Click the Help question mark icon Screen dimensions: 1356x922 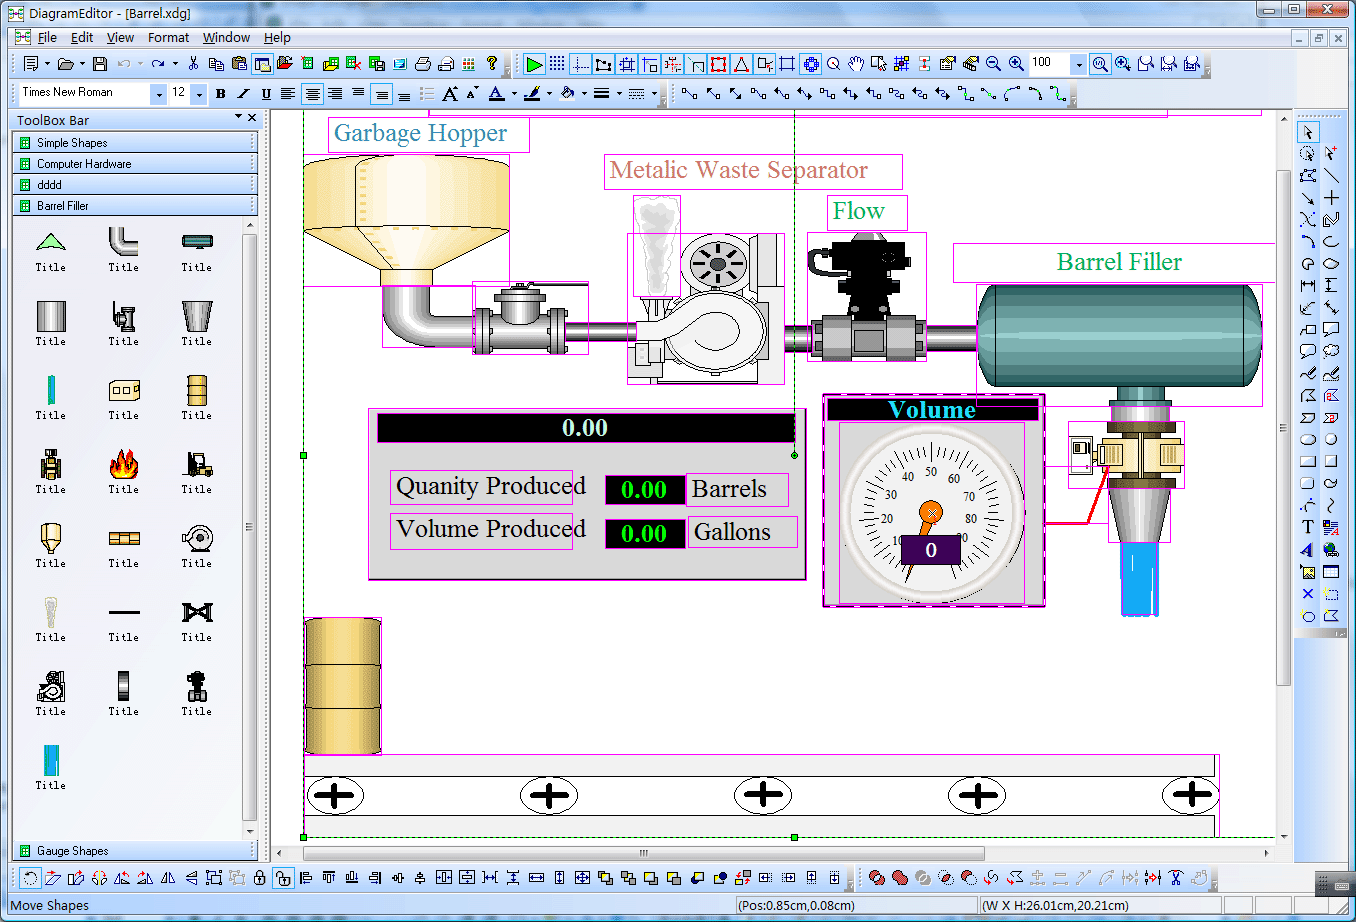point(492,64)
